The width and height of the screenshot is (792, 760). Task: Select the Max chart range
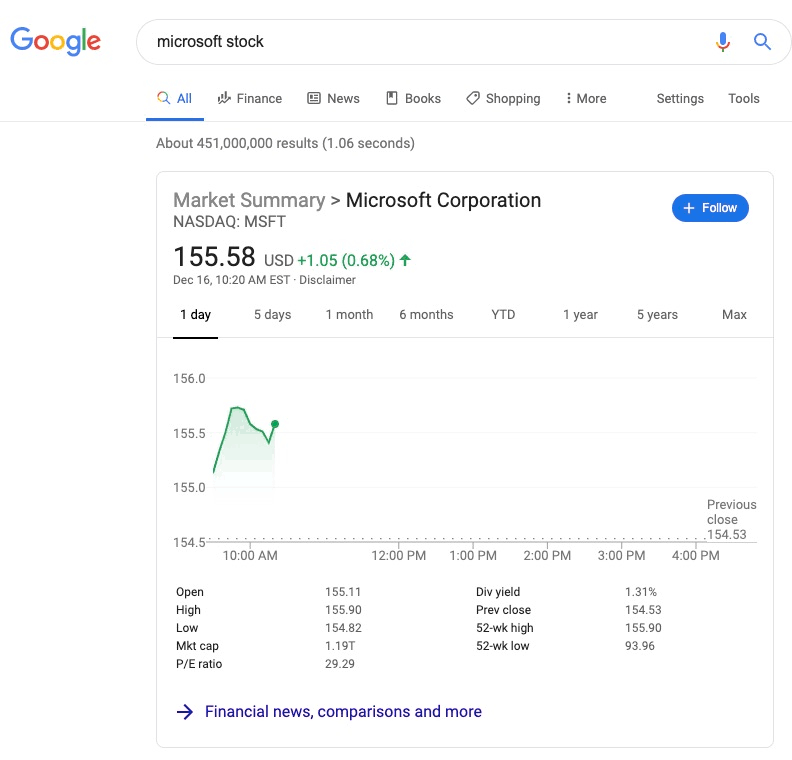[x=734, y=315]
